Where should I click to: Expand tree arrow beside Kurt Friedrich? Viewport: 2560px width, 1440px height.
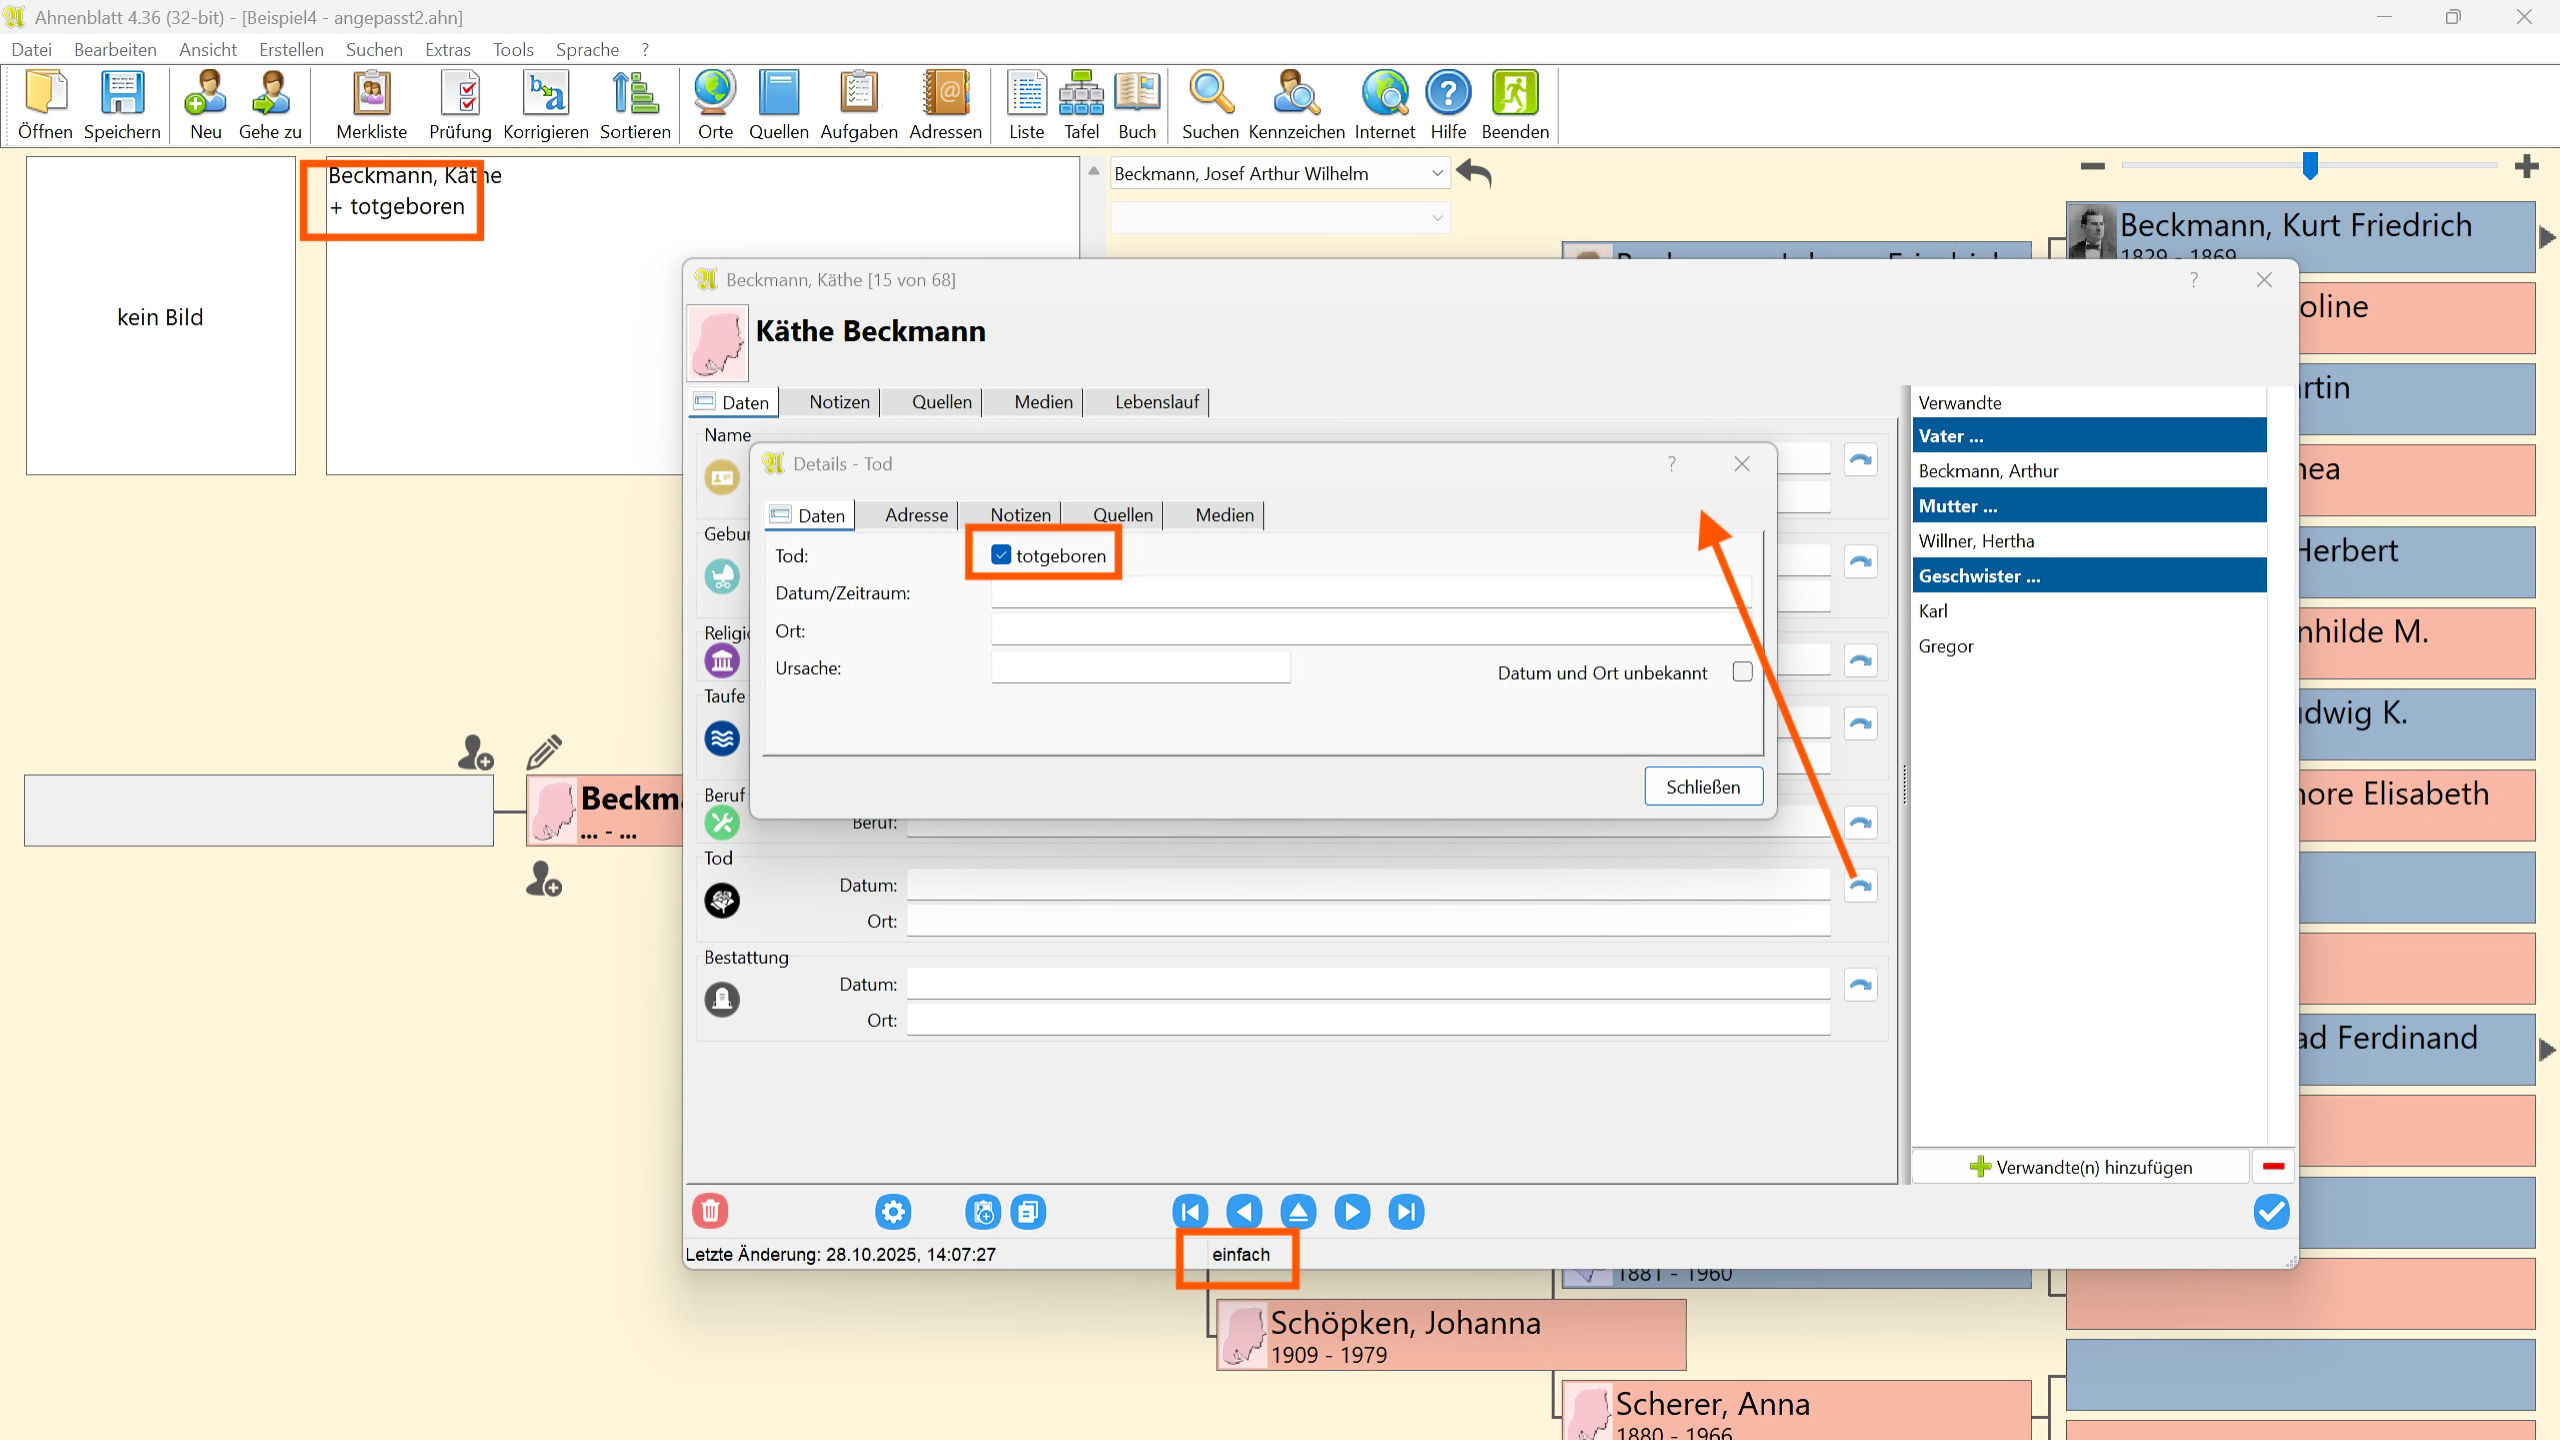point(2546,238)
